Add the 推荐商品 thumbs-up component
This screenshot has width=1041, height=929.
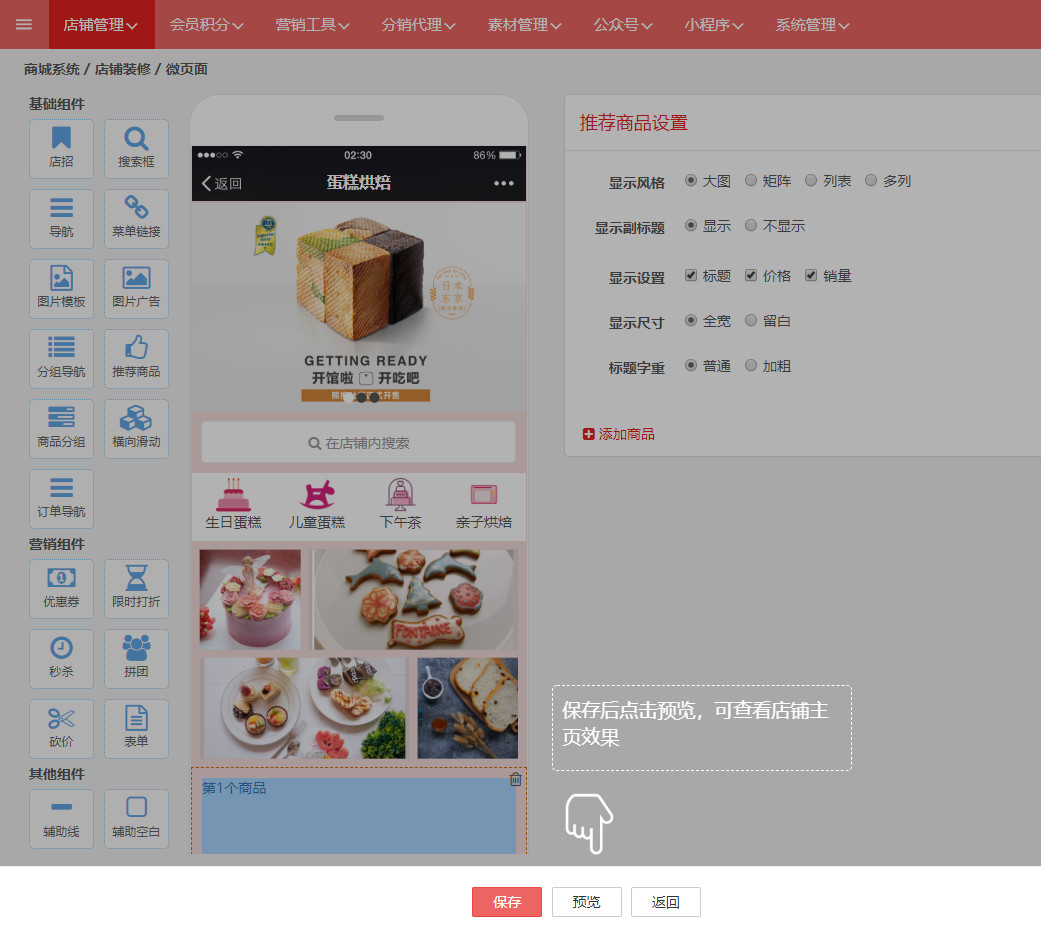pyautogui.click(x=136, y=359)
